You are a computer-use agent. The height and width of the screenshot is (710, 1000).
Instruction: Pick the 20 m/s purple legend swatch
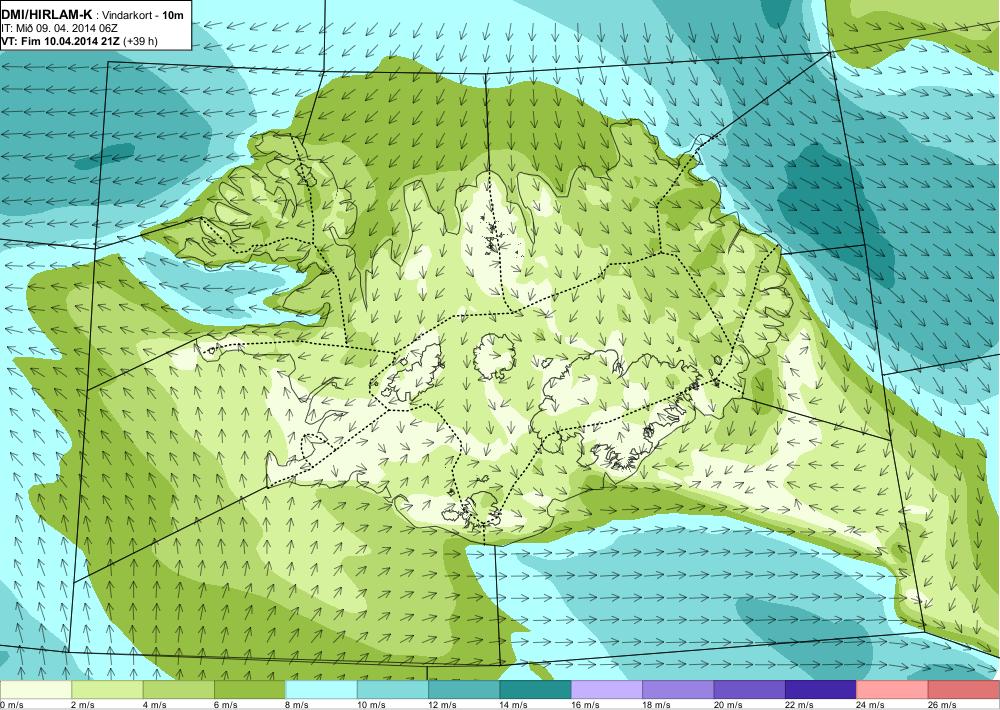750,690
